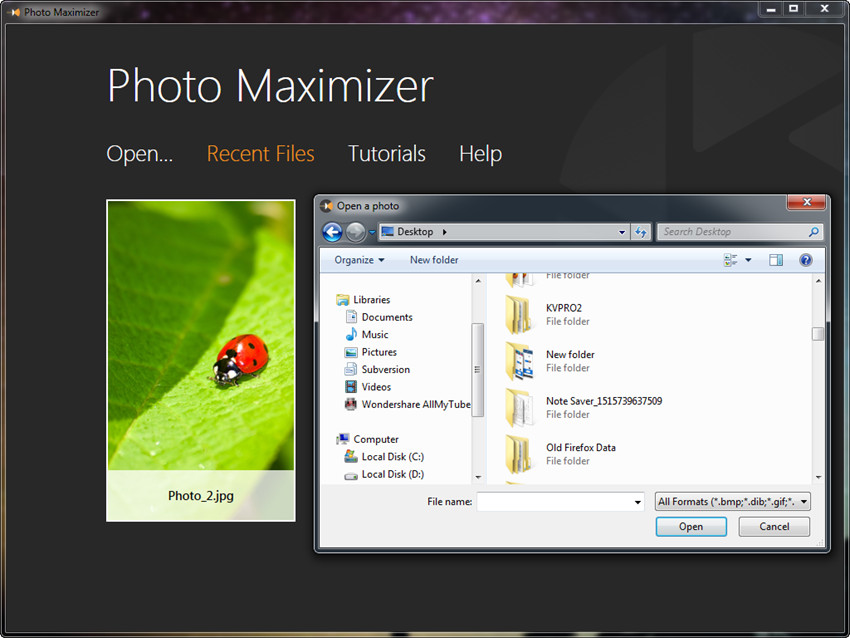850x638 pixels.
Task: Open the view options dropdown arrow
Action: pyautogui.click(x=748, y=260)
